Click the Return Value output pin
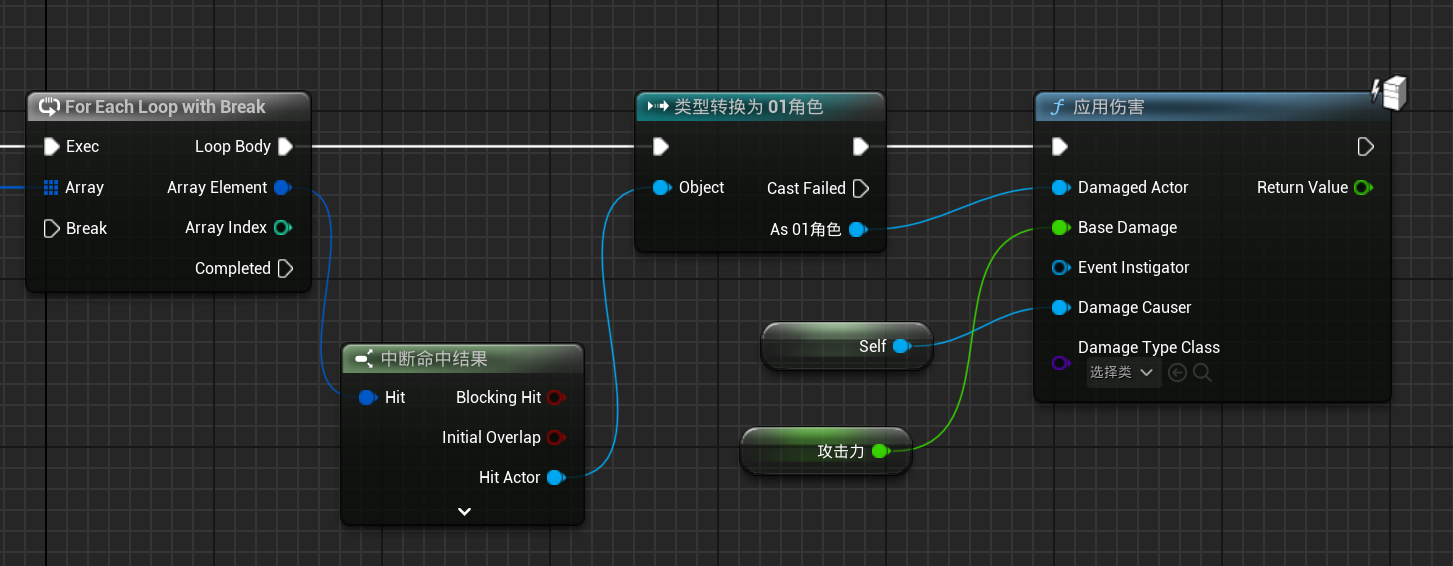This screenshot has height=566, width=1453. click(x=1362, y=188)
